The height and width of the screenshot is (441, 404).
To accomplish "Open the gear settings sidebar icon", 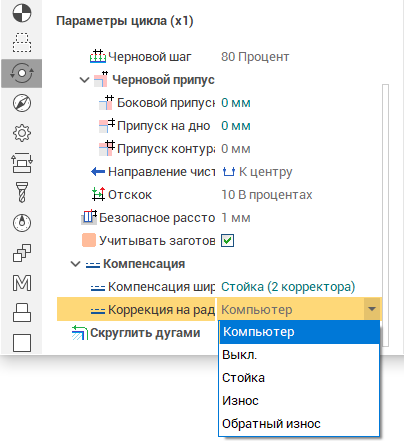I will click(22, 133).
